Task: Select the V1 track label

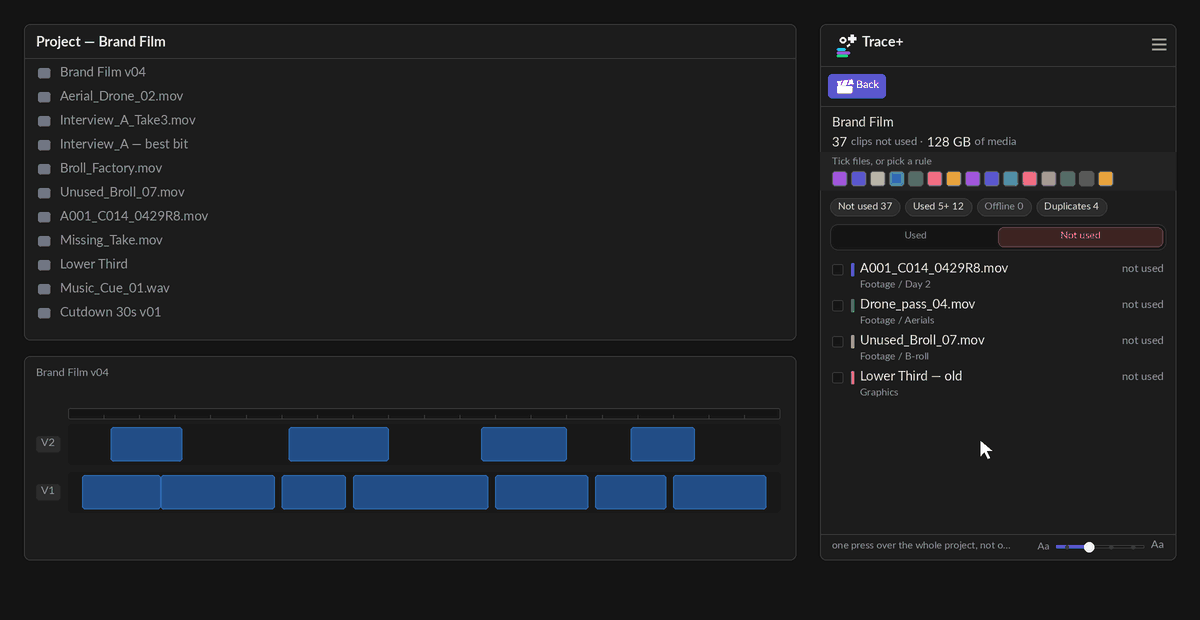Action: pyautogui.click(x=48, y=491)
